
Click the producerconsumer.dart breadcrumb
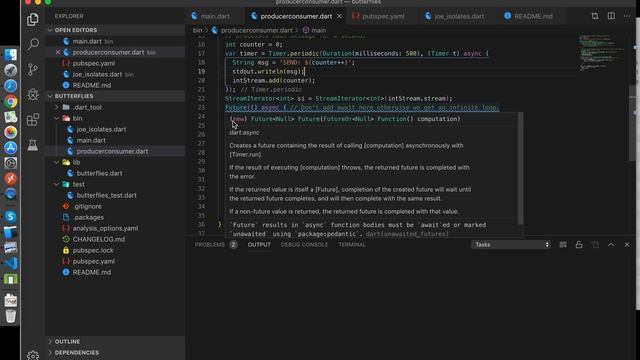[256, 30]
